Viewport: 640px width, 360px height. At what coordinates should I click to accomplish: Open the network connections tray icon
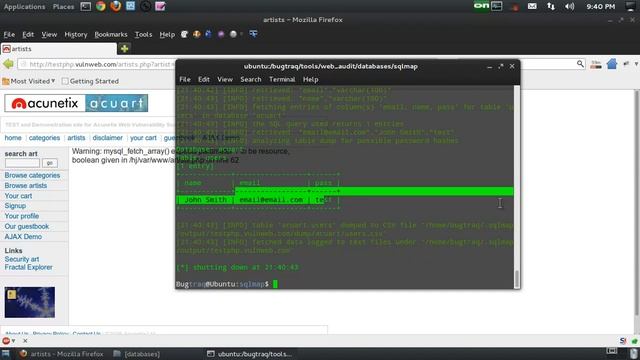pos(551,6)
